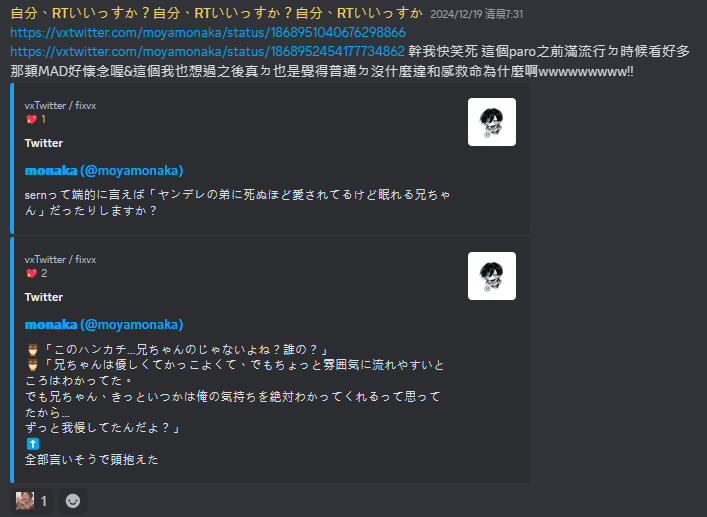Image resolution: width=707 pixels, height=517 pixels.
Task: Click the second owl emoji in second embed
Action: coord(32,365)
